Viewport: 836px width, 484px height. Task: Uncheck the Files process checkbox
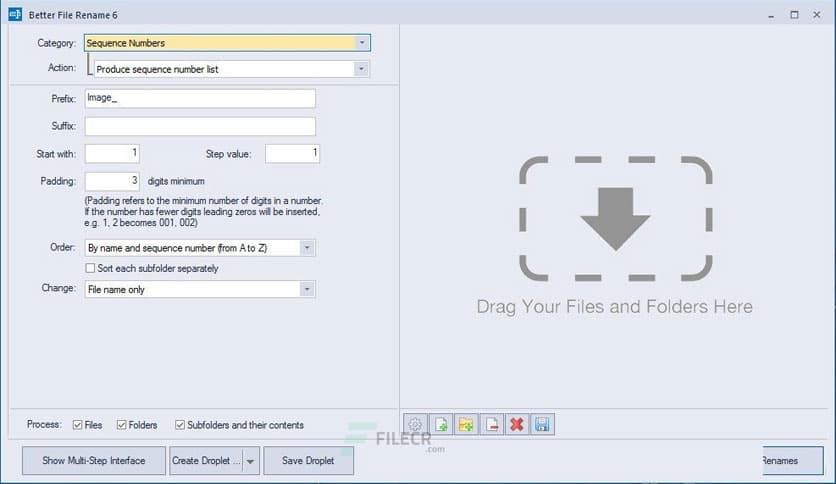[78, 425]
